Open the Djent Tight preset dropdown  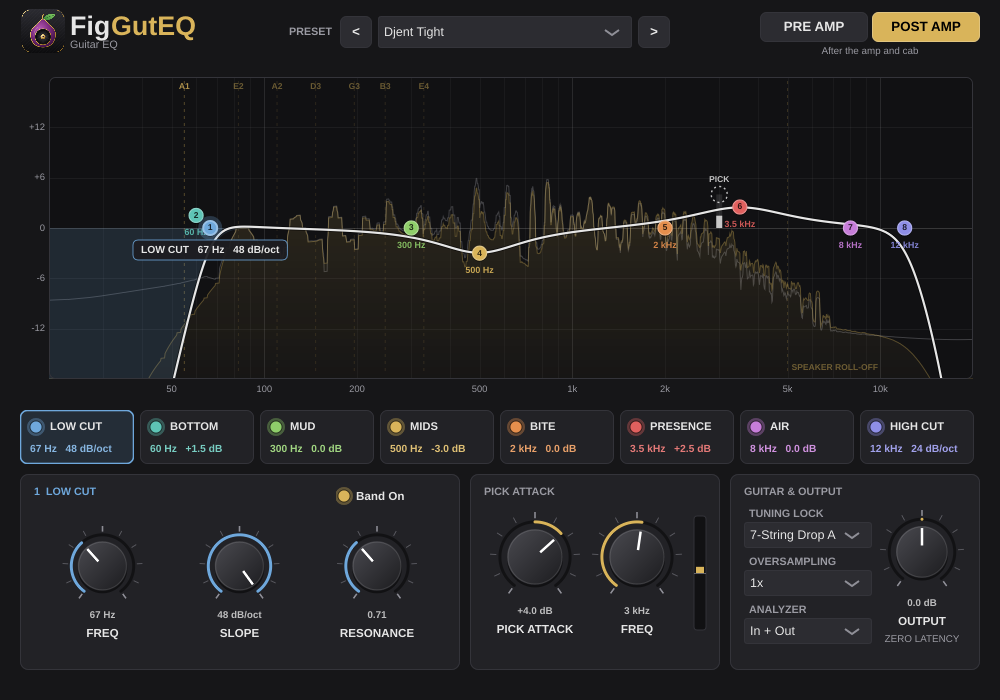(x=504, y=32)
